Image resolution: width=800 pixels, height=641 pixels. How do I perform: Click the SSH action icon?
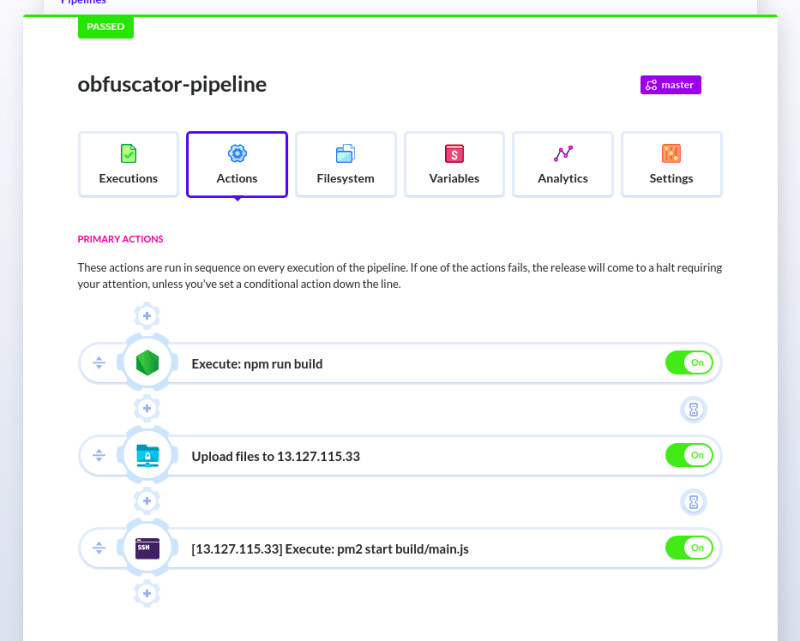147,549
